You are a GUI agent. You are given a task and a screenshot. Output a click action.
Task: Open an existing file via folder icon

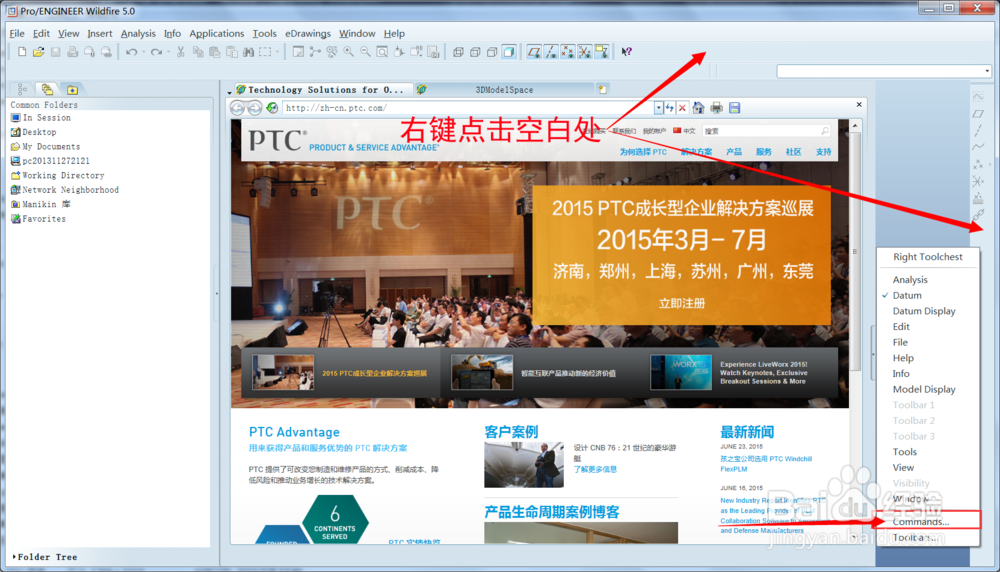click(38, 52)
